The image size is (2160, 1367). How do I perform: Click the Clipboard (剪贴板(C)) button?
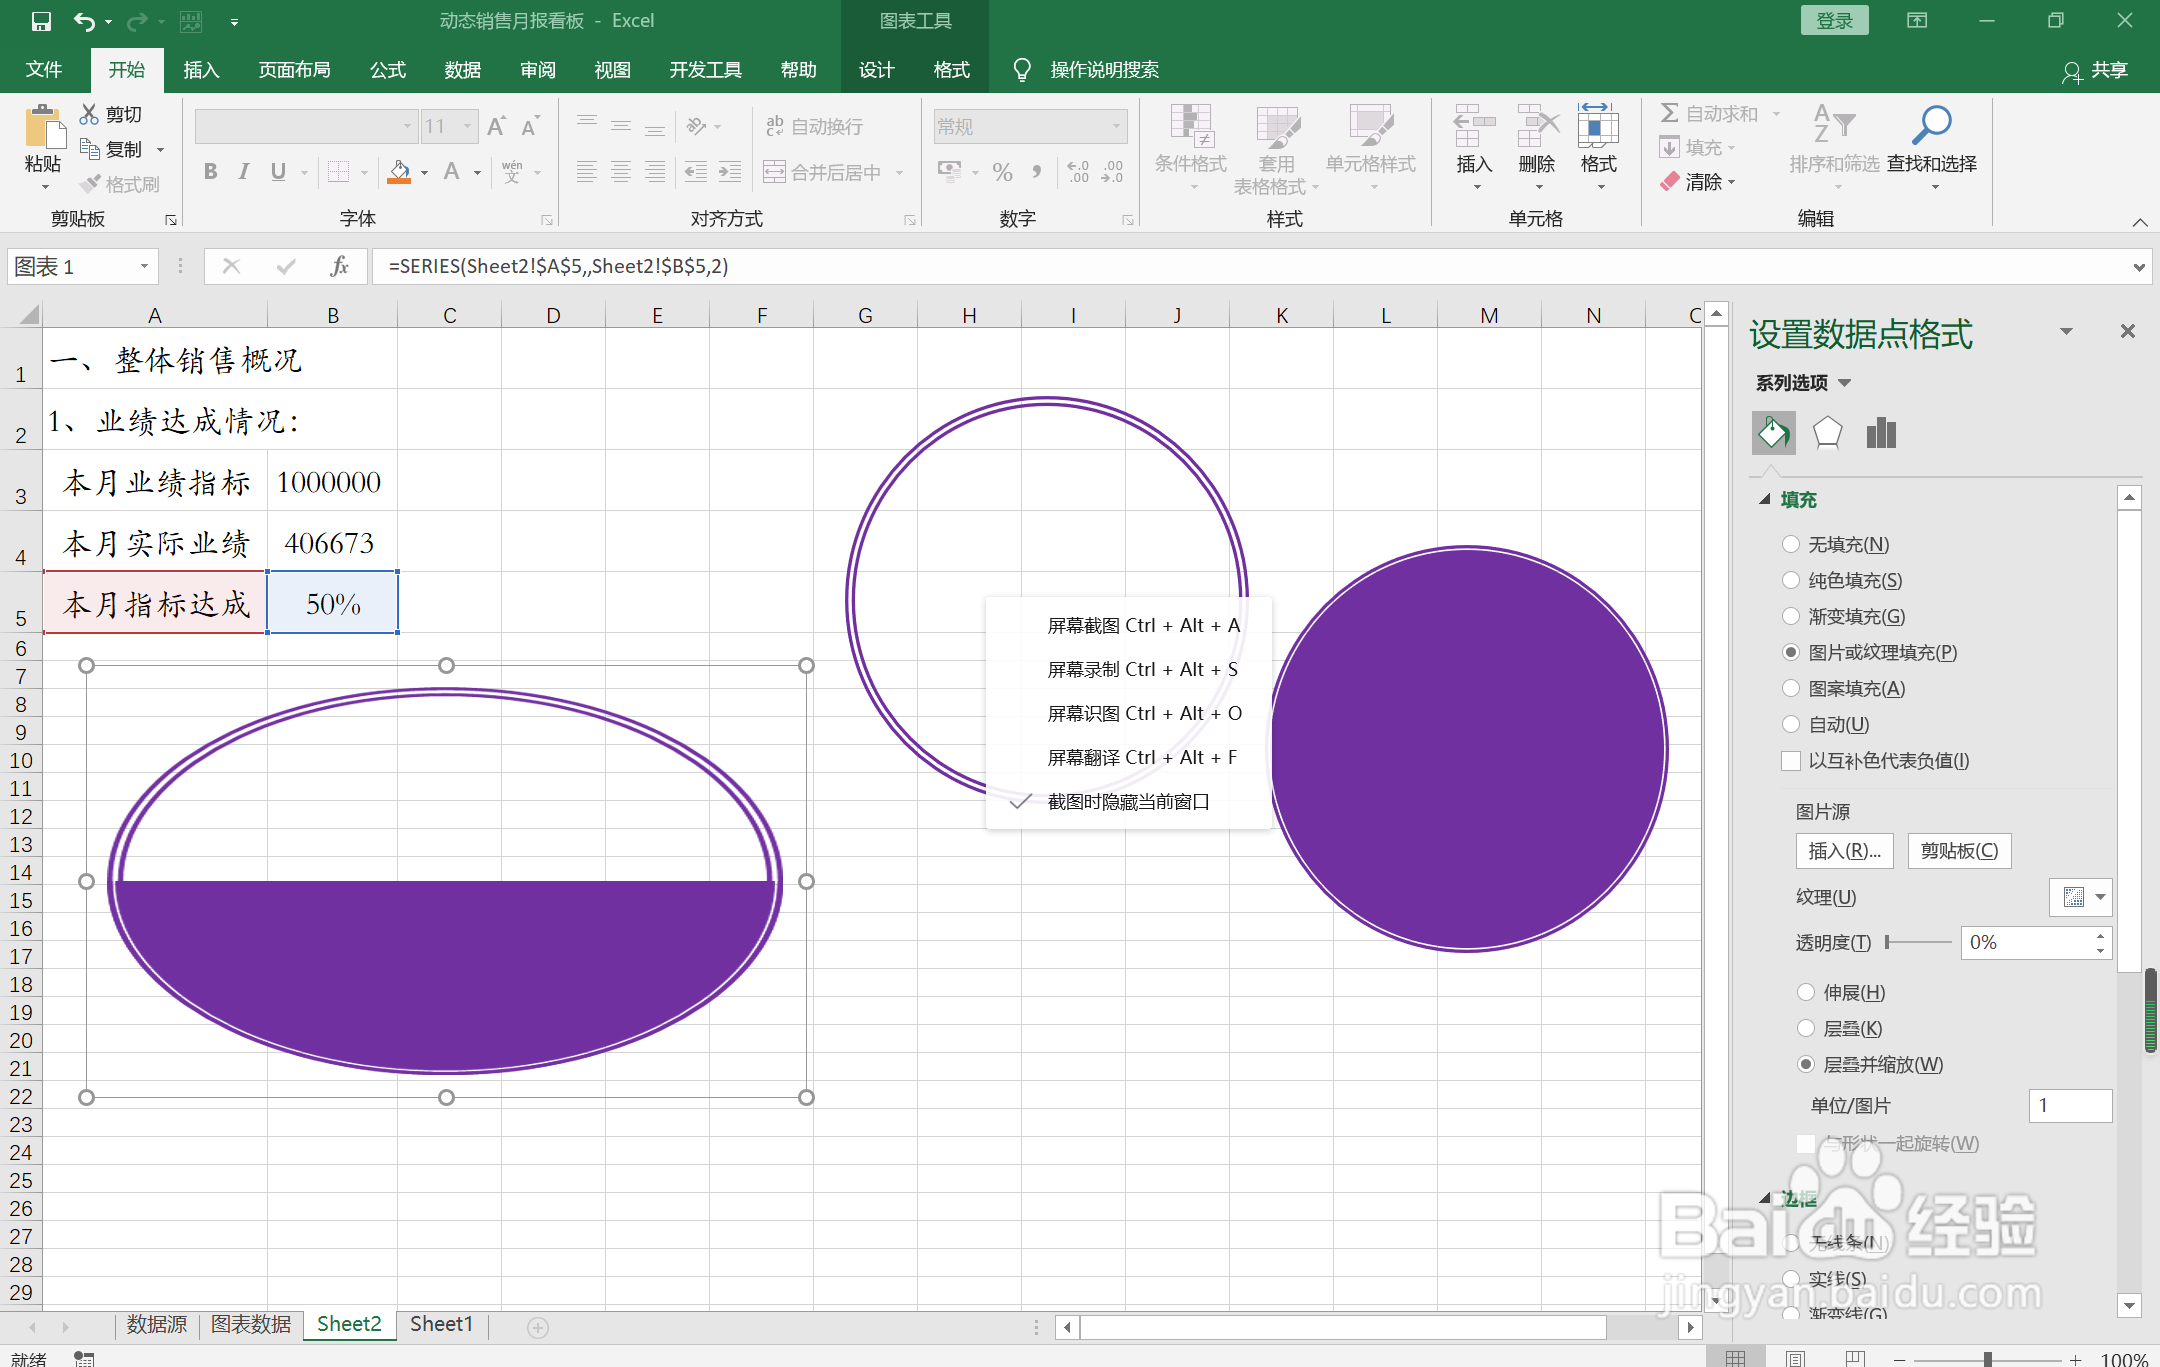[1959, 851]
